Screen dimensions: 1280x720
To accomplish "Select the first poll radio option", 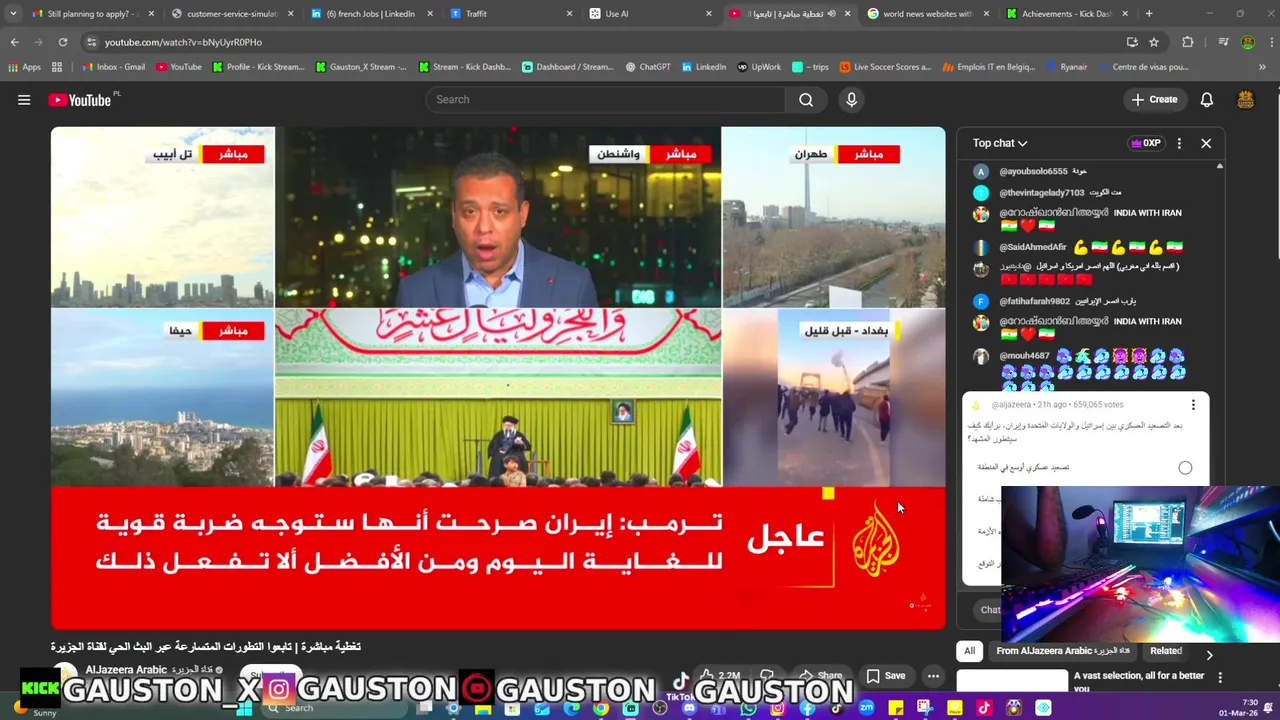I will click(x=1185, y=468).
